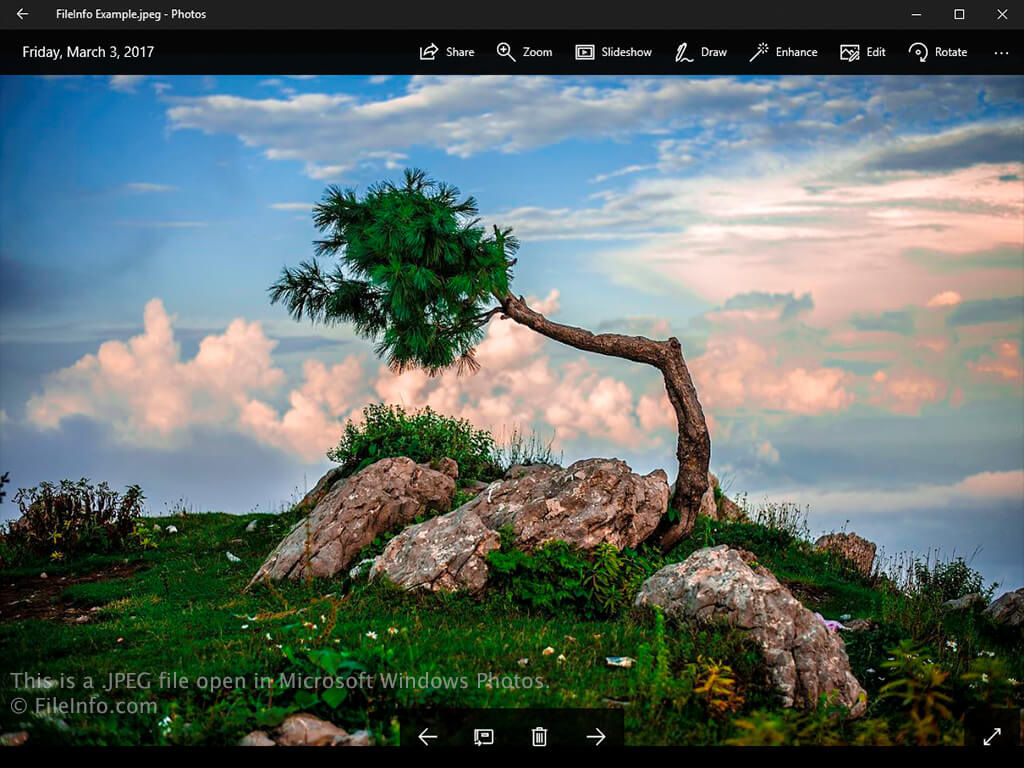Open the Share option
Screen dimensions: 1024x768
[x=446, y=52]
